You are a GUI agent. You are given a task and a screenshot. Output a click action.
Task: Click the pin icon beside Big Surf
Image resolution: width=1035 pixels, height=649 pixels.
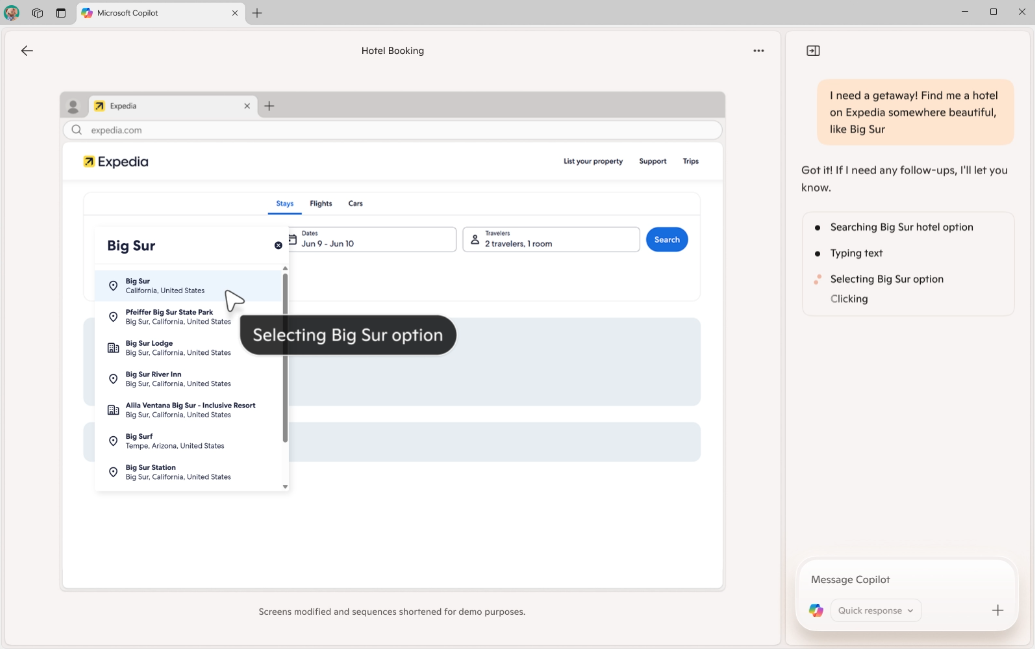(113, 441)
